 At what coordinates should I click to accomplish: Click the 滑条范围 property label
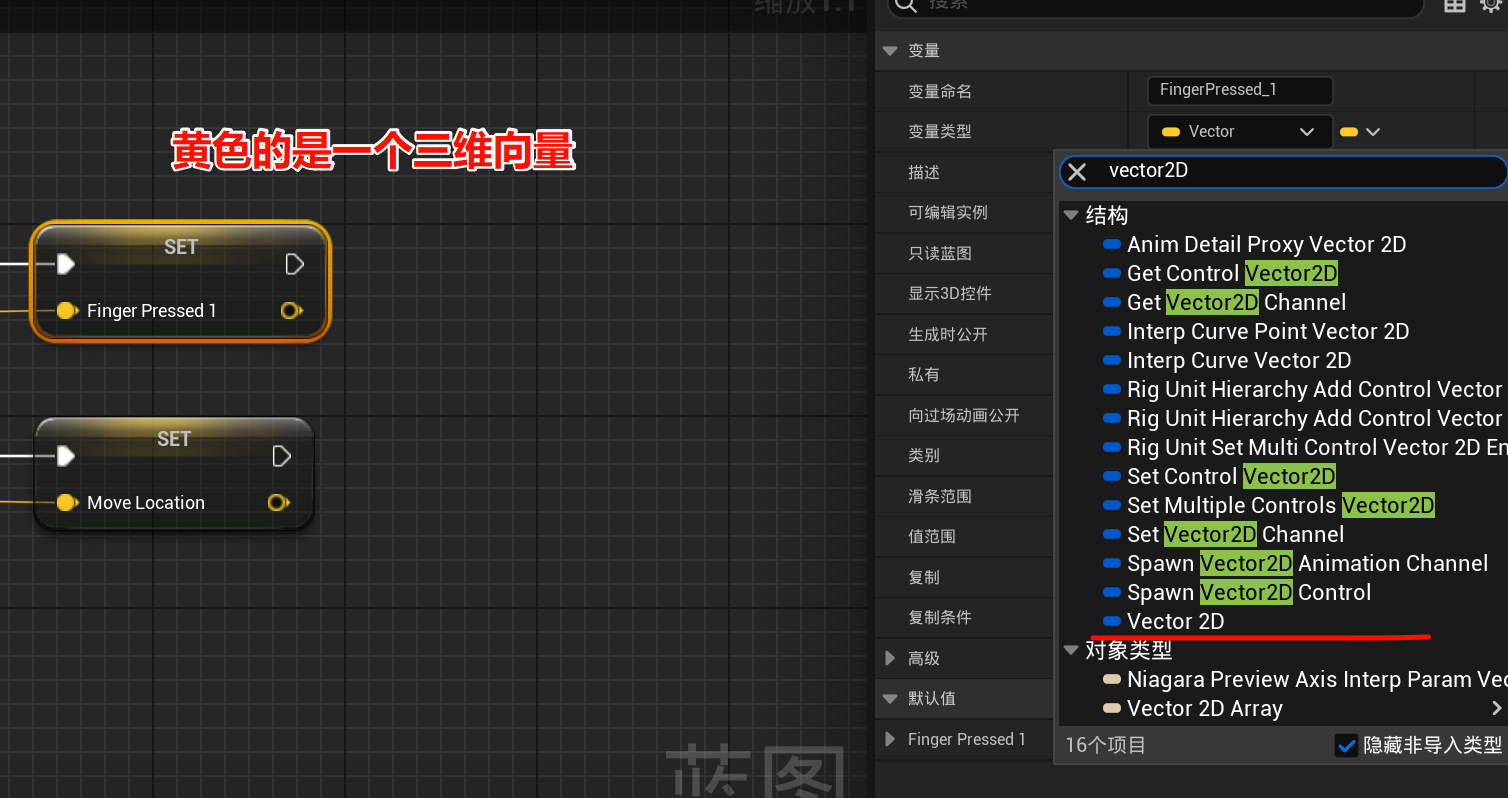(x=939, y=497)
